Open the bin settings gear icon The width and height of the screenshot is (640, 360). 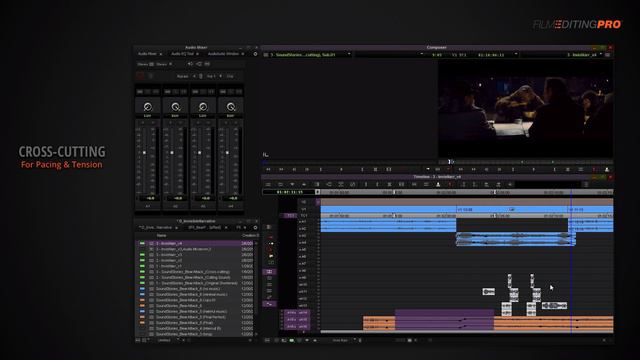(256, 227)
